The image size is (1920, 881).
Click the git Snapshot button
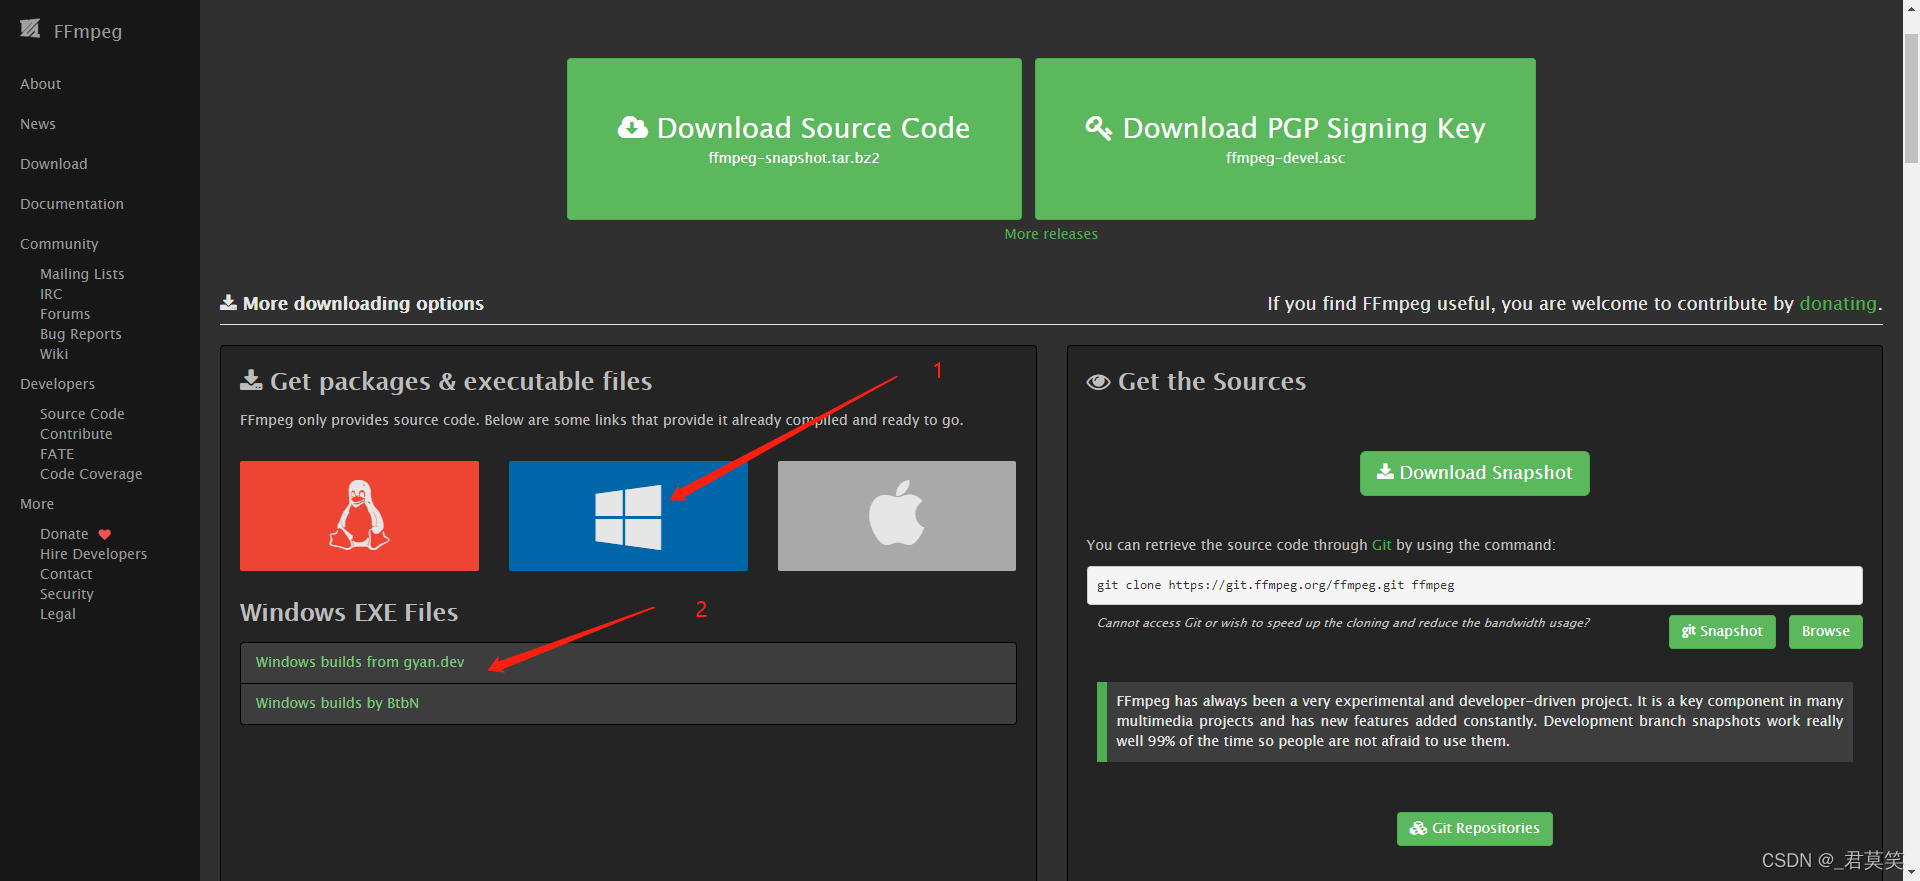[1722, 632]
